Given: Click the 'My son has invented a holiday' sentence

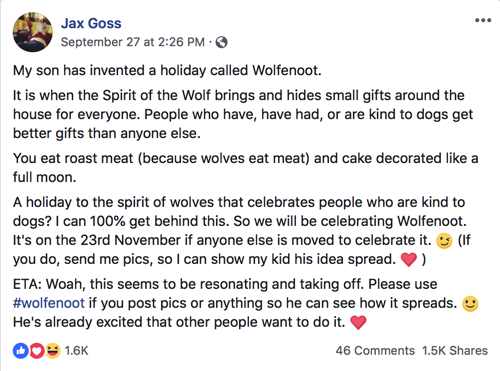Looking at the screenshot, I should [x=167, y=70].
